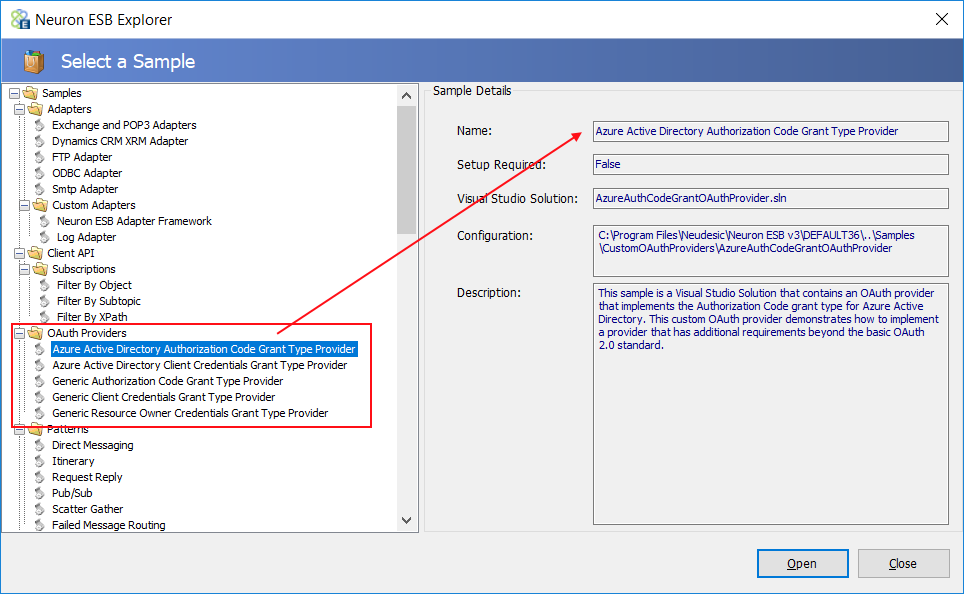Click the Scatter Gather sample icon

click(40, 509)
